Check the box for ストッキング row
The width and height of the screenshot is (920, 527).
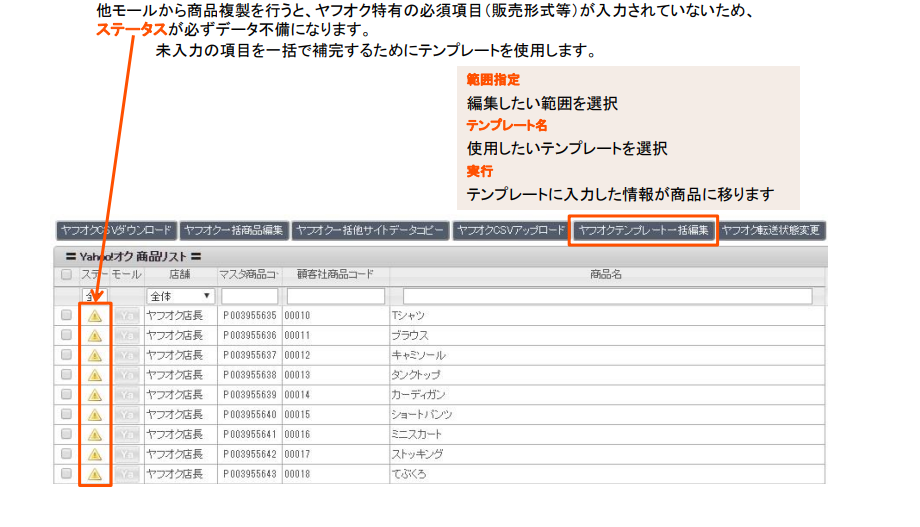[66, 454]
